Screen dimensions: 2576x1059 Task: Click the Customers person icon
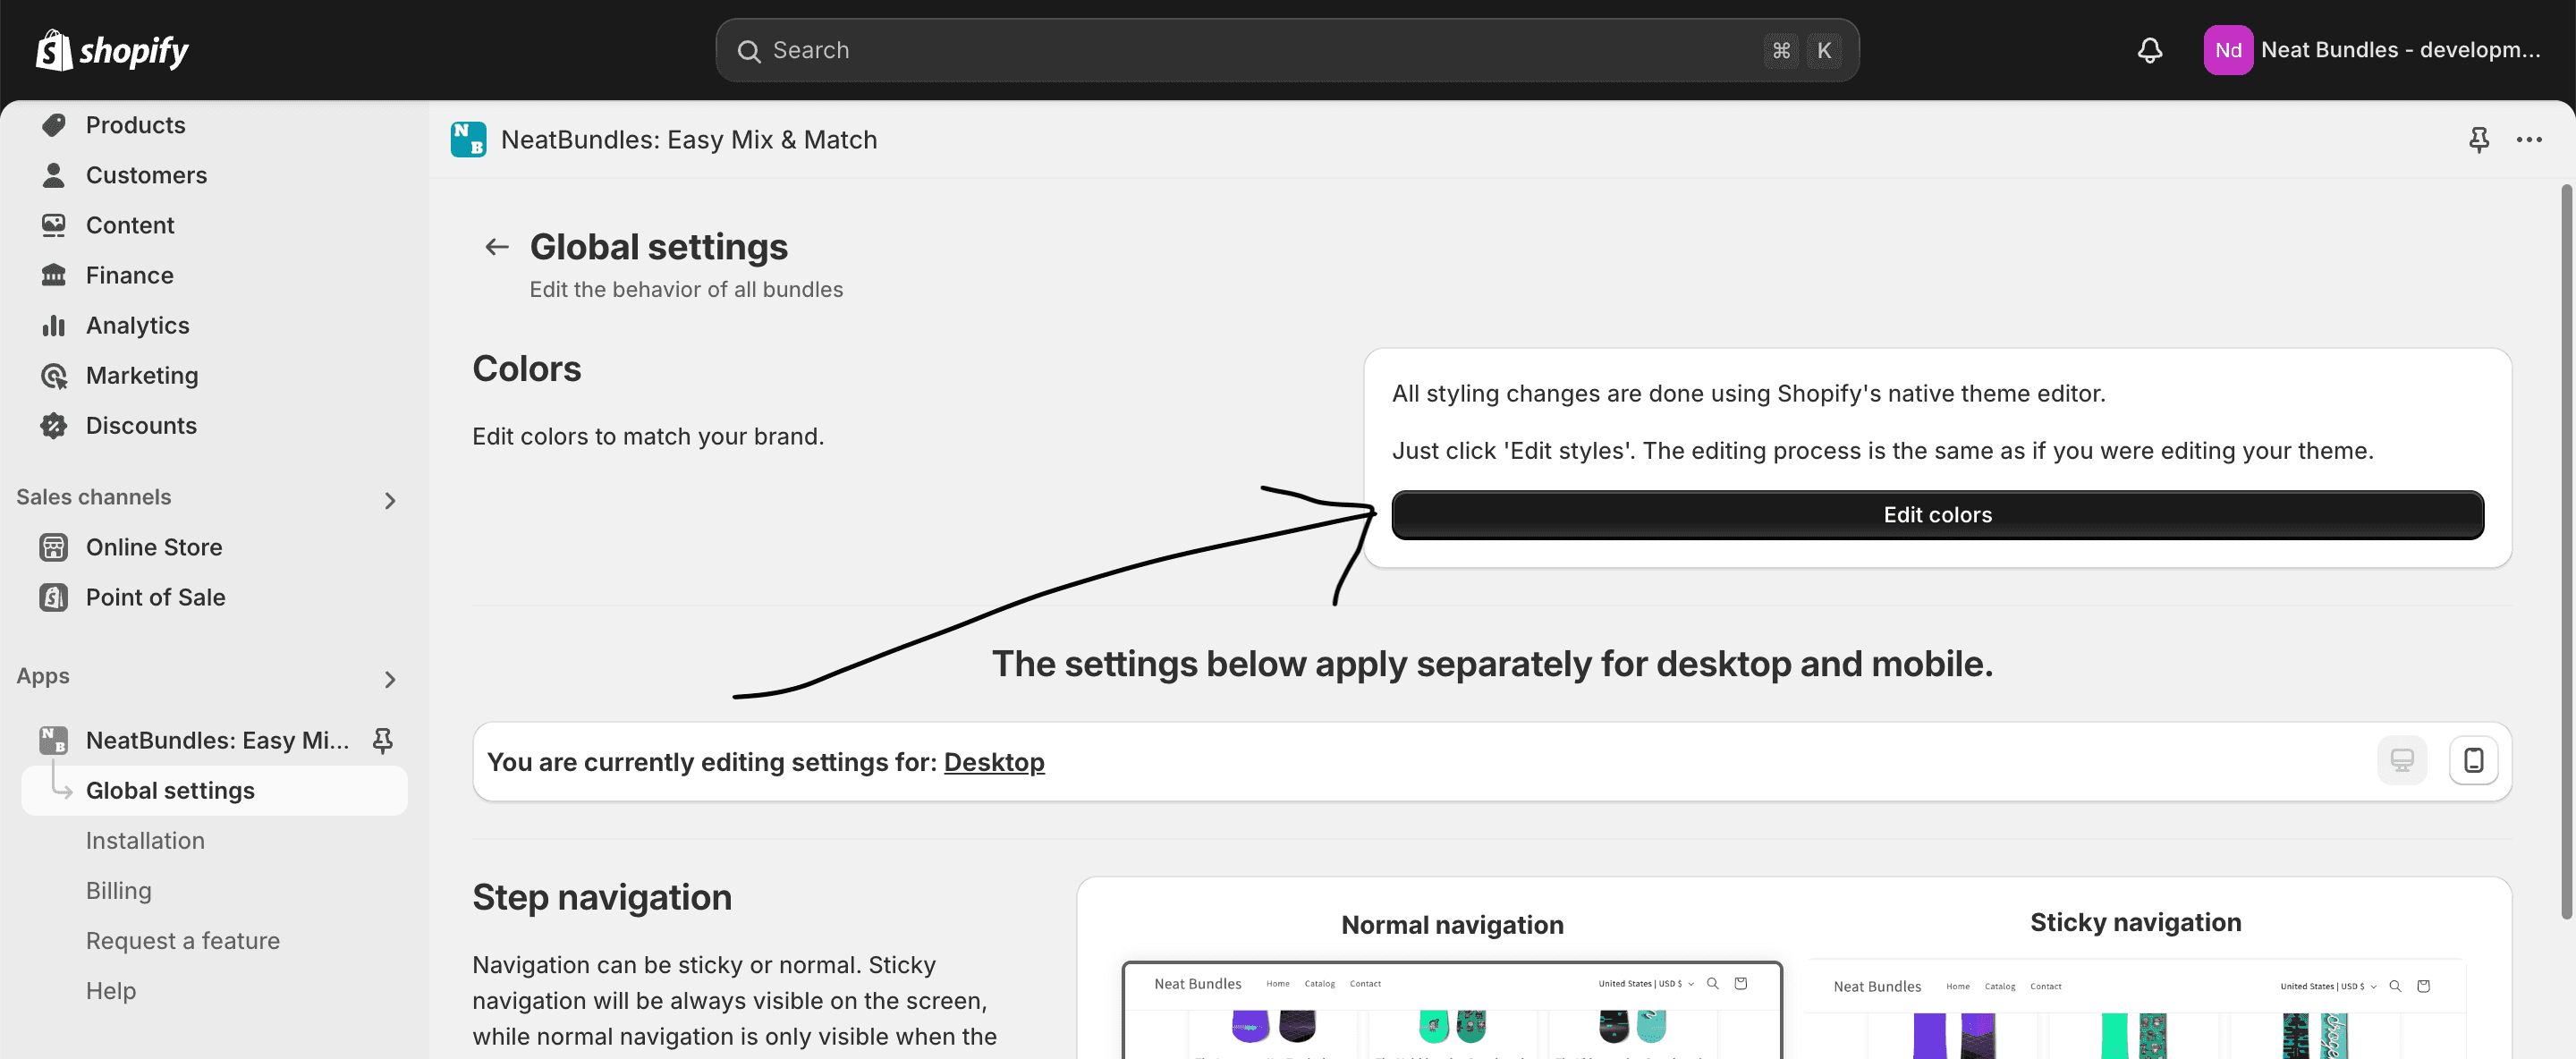(54, 175)
